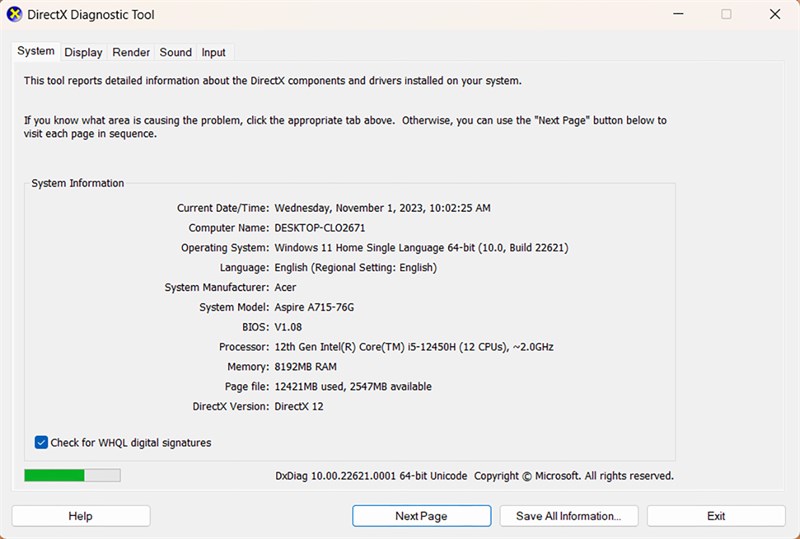Close the DirectX Diagnostic Tool window

(x=776, y=14)
